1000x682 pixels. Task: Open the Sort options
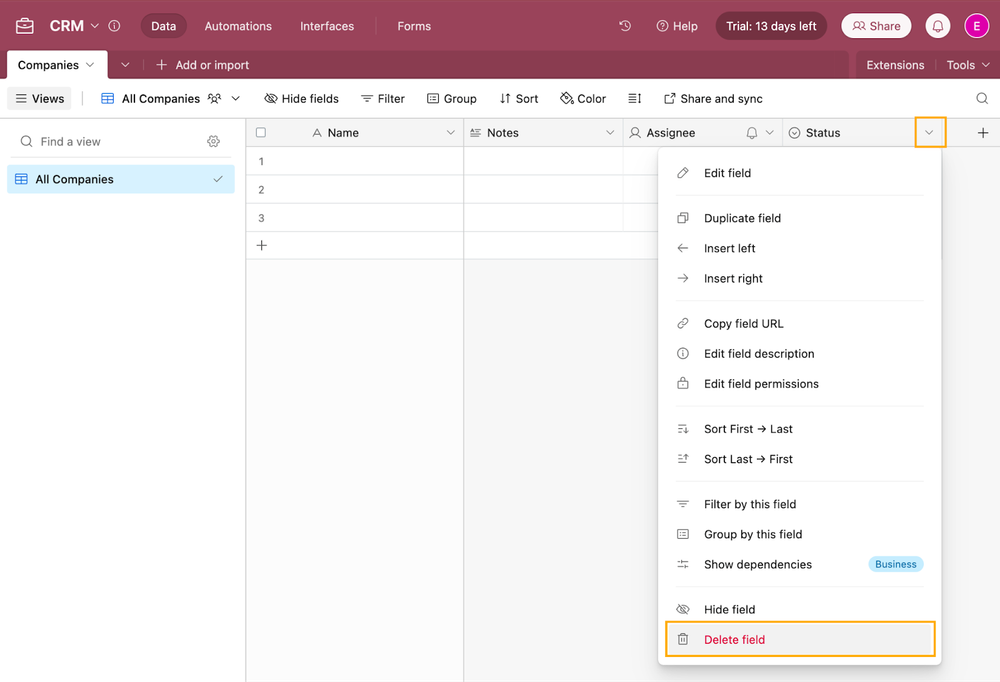519,98
